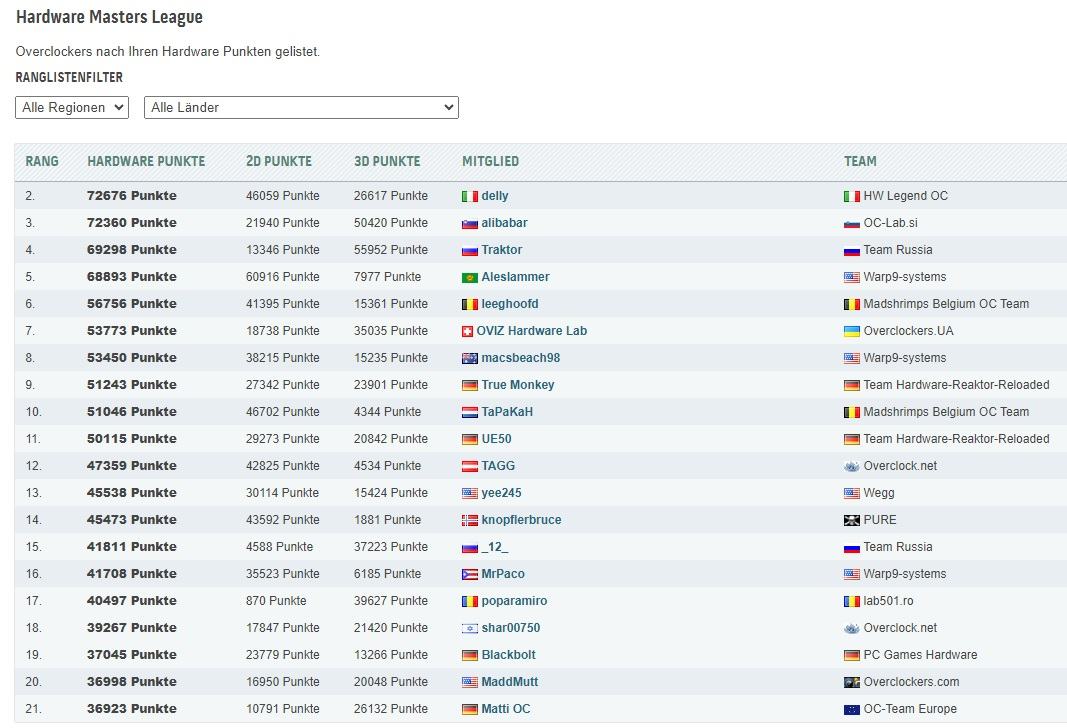
Task: Click the Ukrainian flag beside Overclockers.UA
Action: click(x=851, y=332)
